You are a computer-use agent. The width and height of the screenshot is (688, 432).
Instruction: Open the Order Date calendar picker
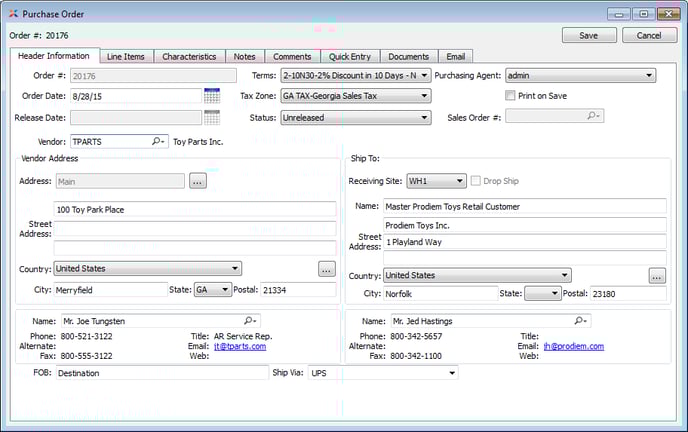click(x=212, y=96)
